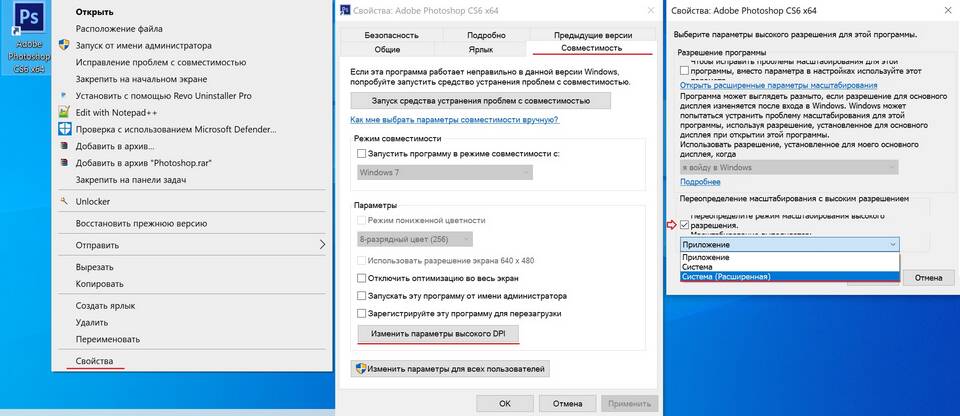Switch to the Общие tab
Image resolution: width=960 pixels, height=416 pixels.
pyautogui.click(x=387, y=49)
